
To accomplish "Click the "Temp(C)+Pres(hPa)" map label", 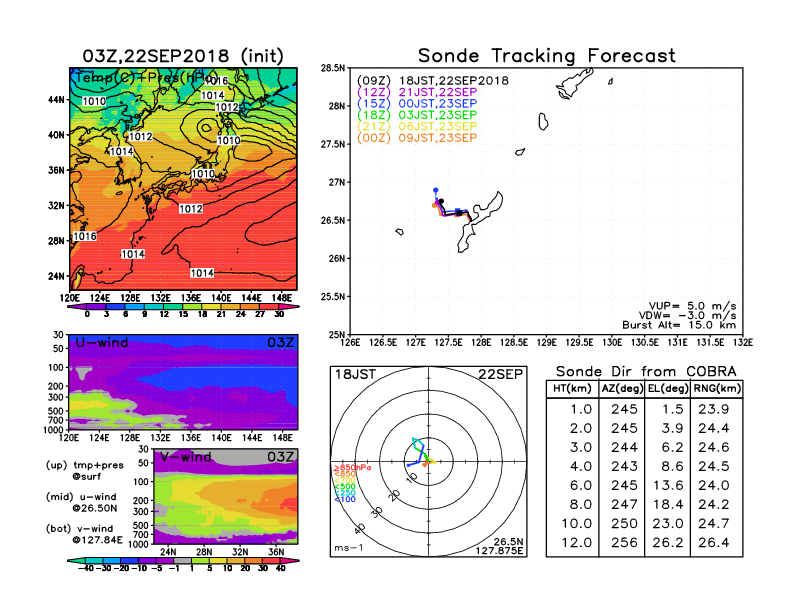I will pos(146,78).
